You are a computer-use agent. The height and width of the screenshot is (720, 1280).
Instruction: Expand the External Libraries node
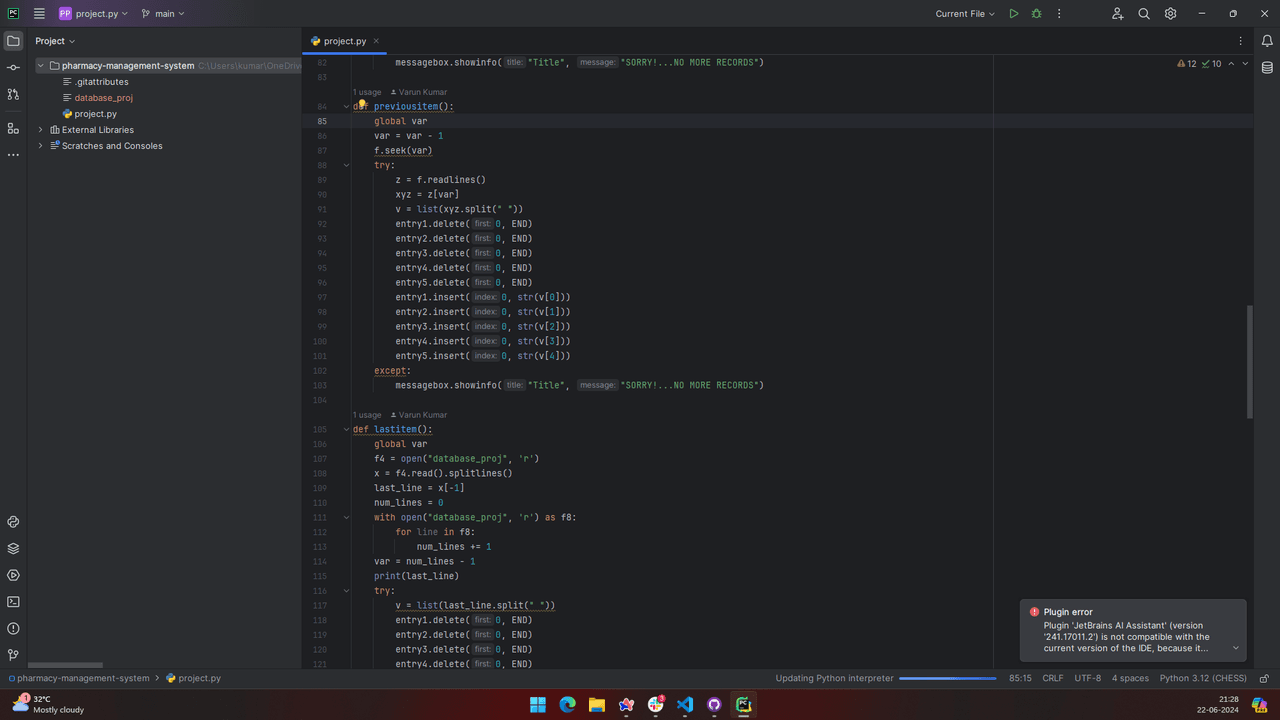pyautogui.click(x=41, y=130)
